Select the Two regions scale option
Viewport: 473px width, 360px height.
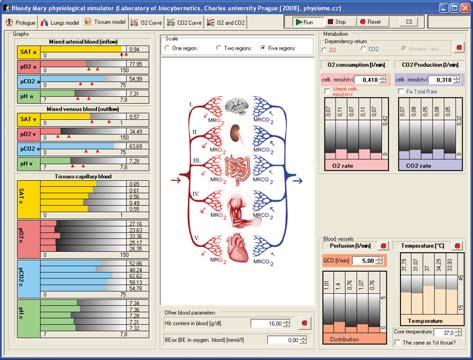(x=218, y=48)
